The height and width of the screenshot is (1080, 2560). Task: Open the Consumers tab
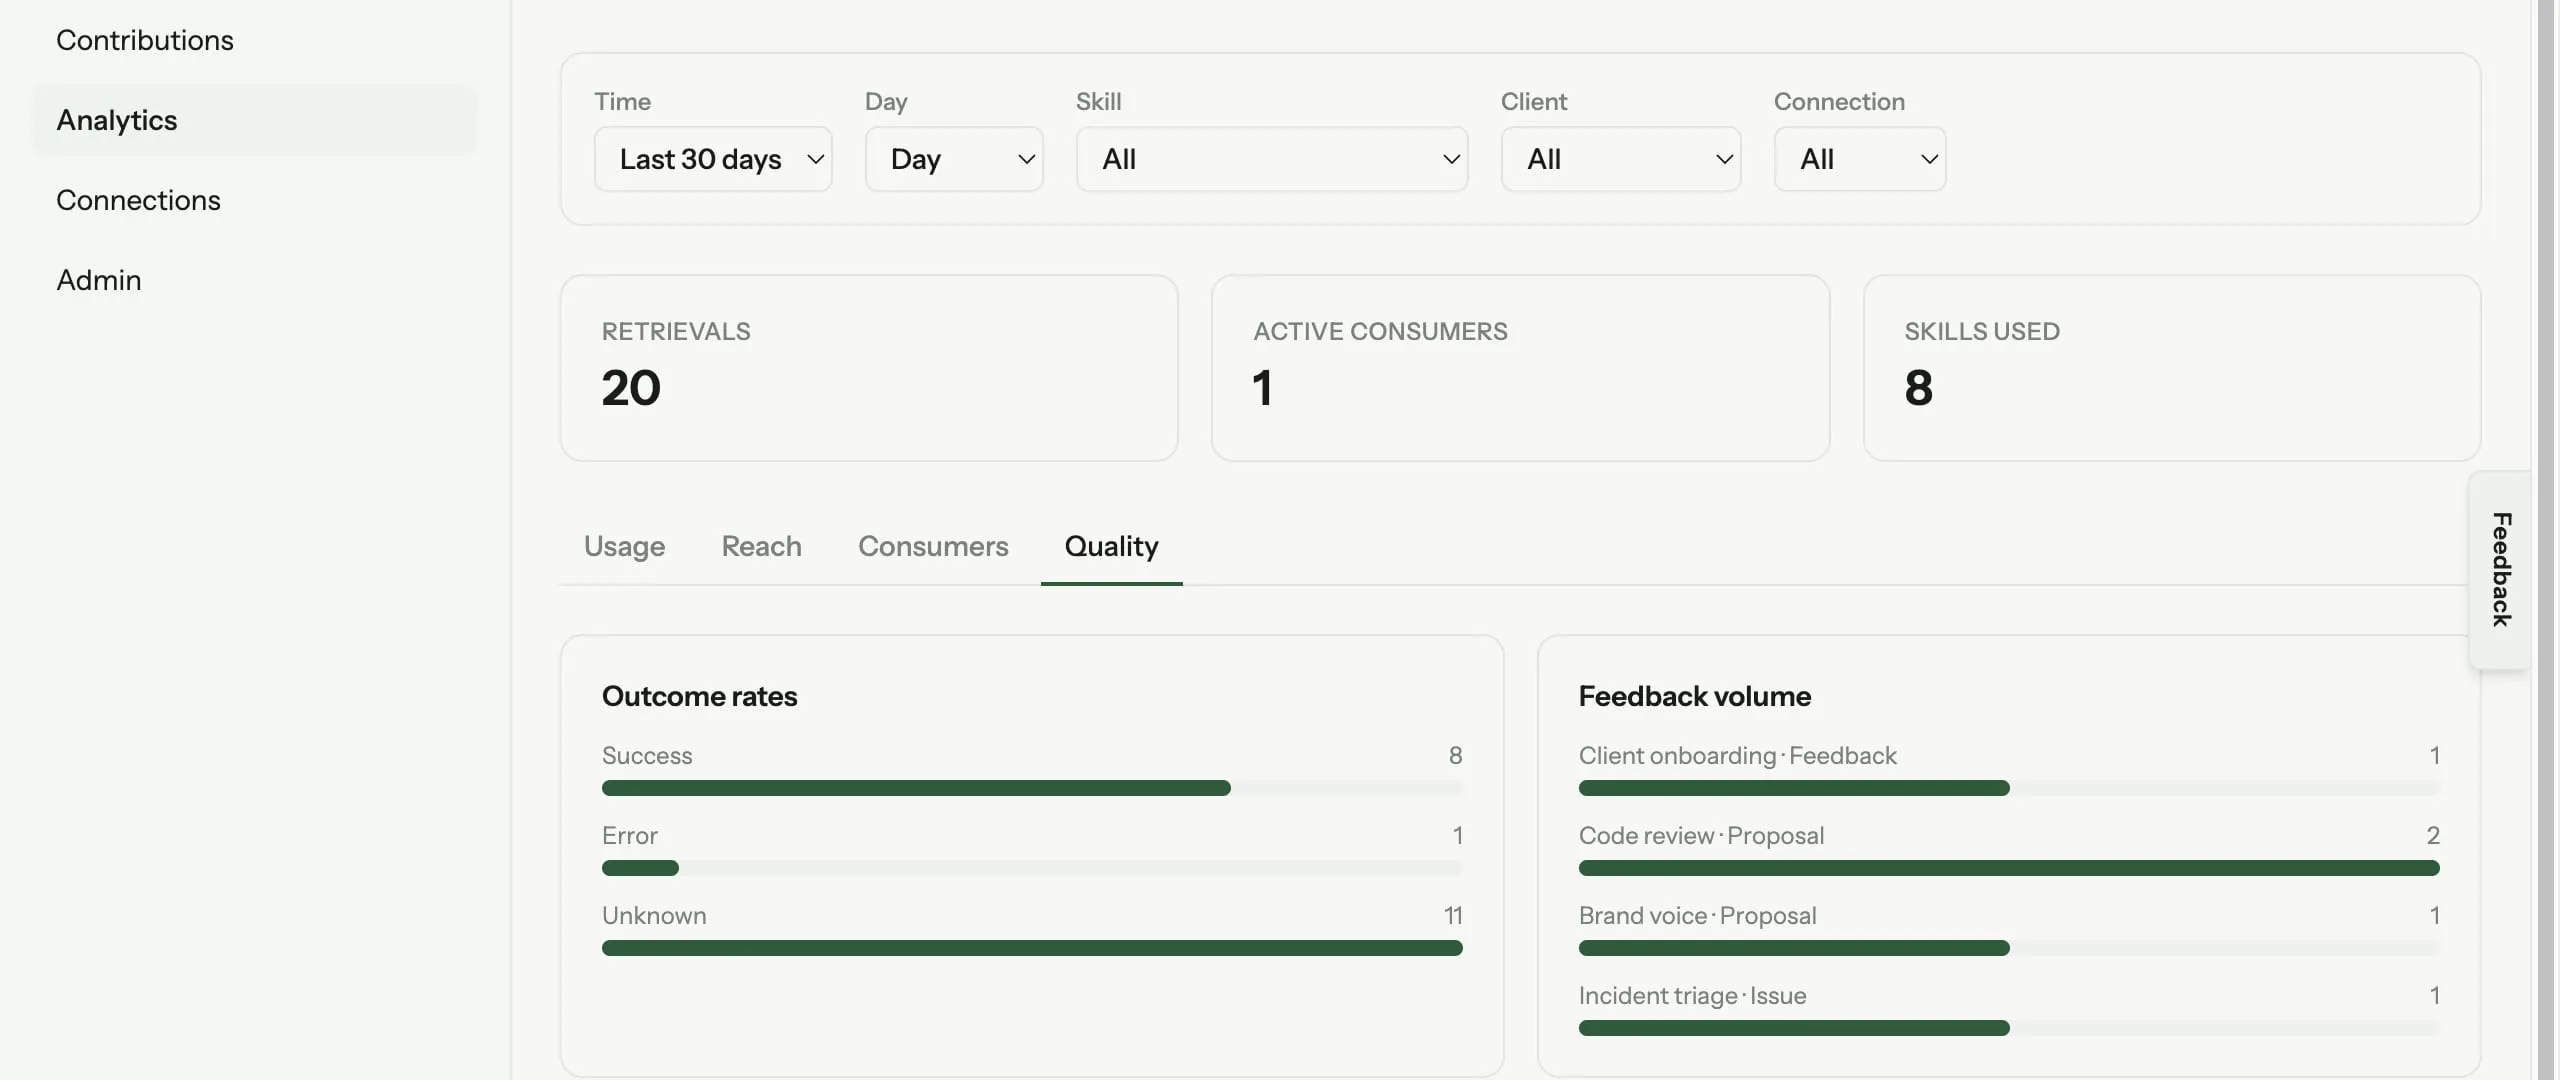pyautogui.click(x=933, y=546)
